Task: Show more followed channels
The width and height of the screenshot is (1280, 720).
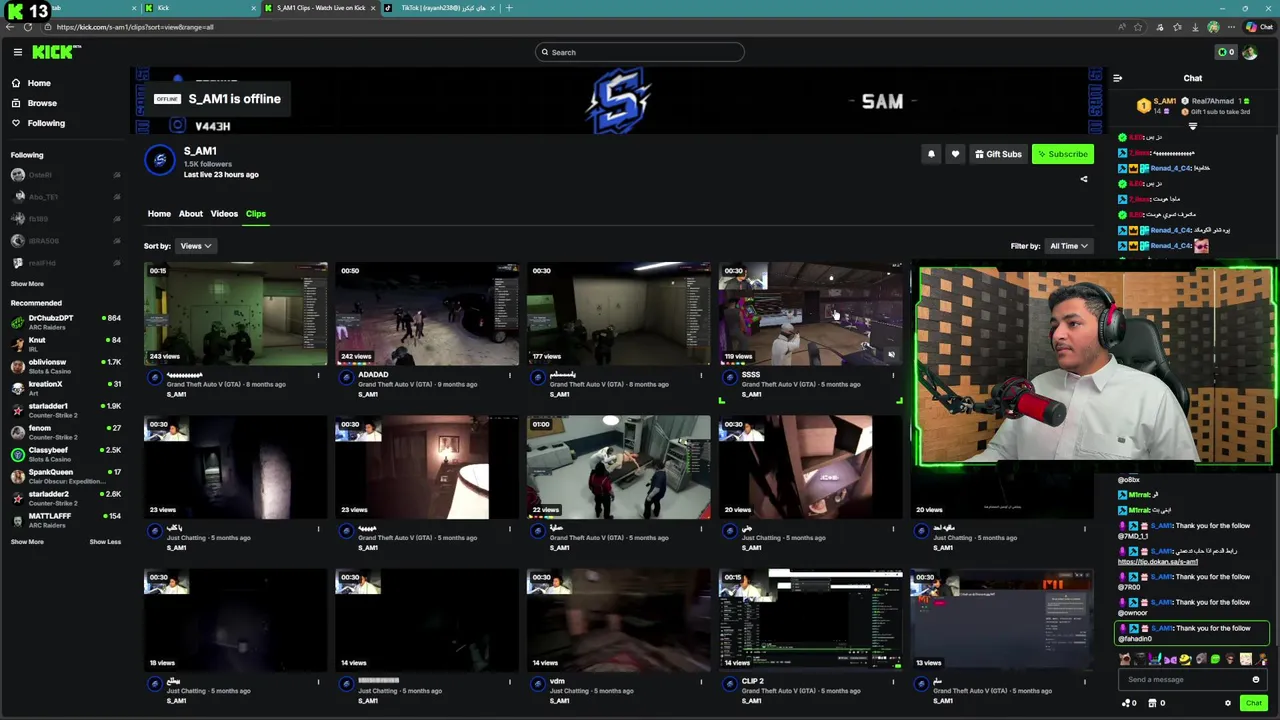Action: pyautogui.click(x=27, y=284)
